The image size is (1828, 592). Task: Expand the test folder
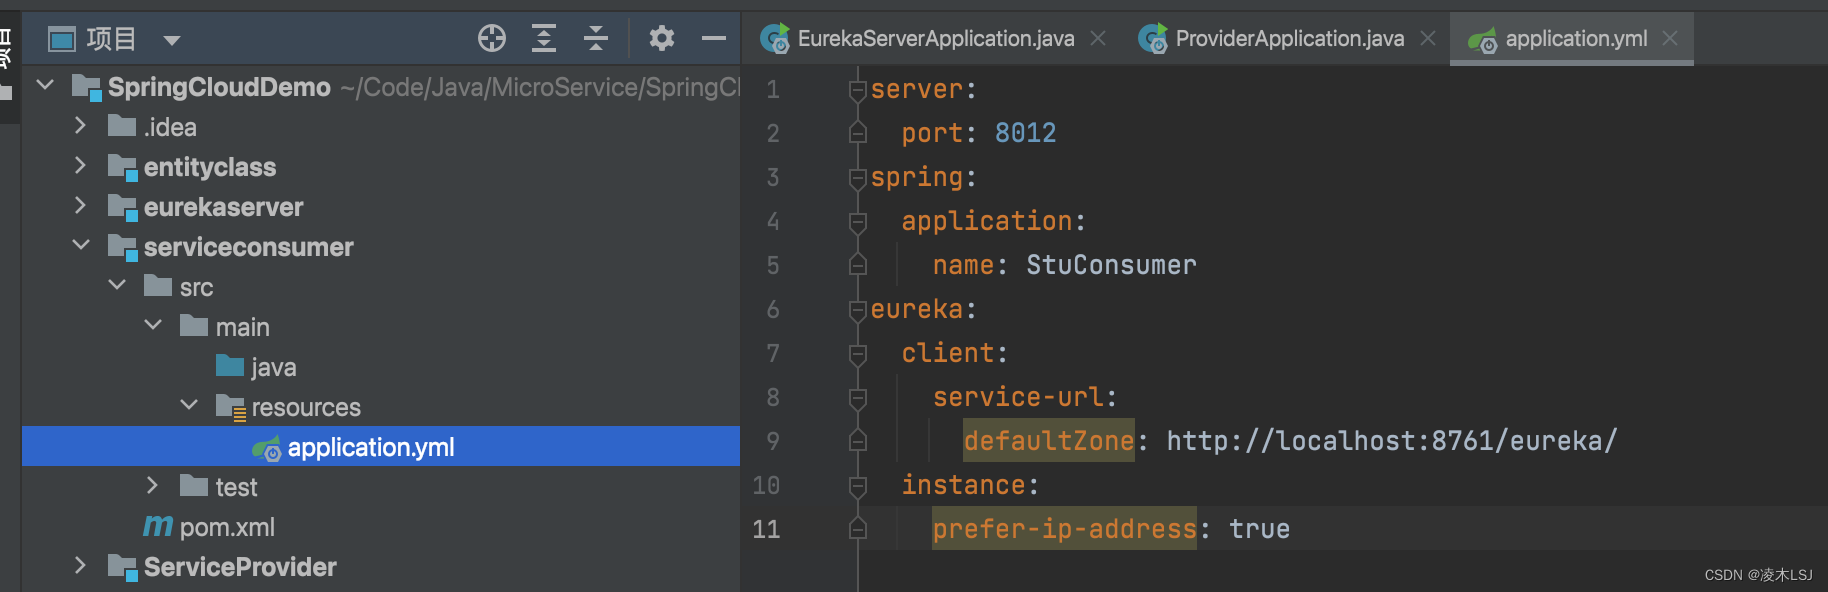point(153,485)
